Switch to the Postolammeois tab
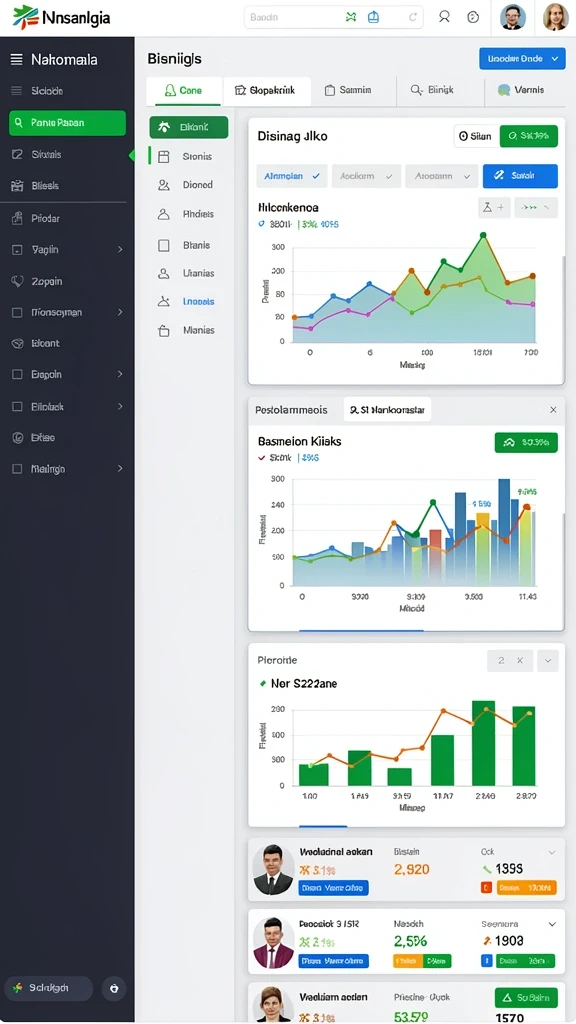Screen dimensions: 576x1024 (291, 410)
